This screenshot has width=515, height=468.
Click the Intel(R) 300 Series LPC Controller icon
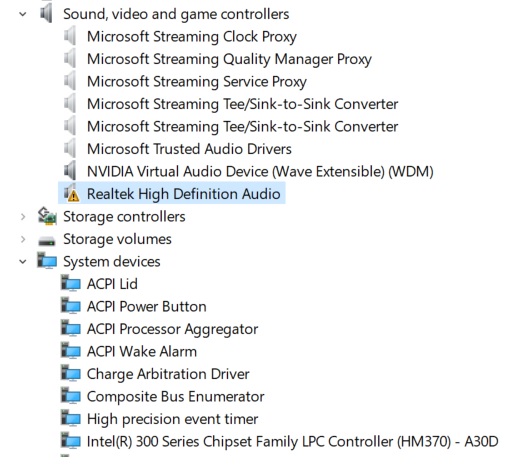click(x=71, y=441)
